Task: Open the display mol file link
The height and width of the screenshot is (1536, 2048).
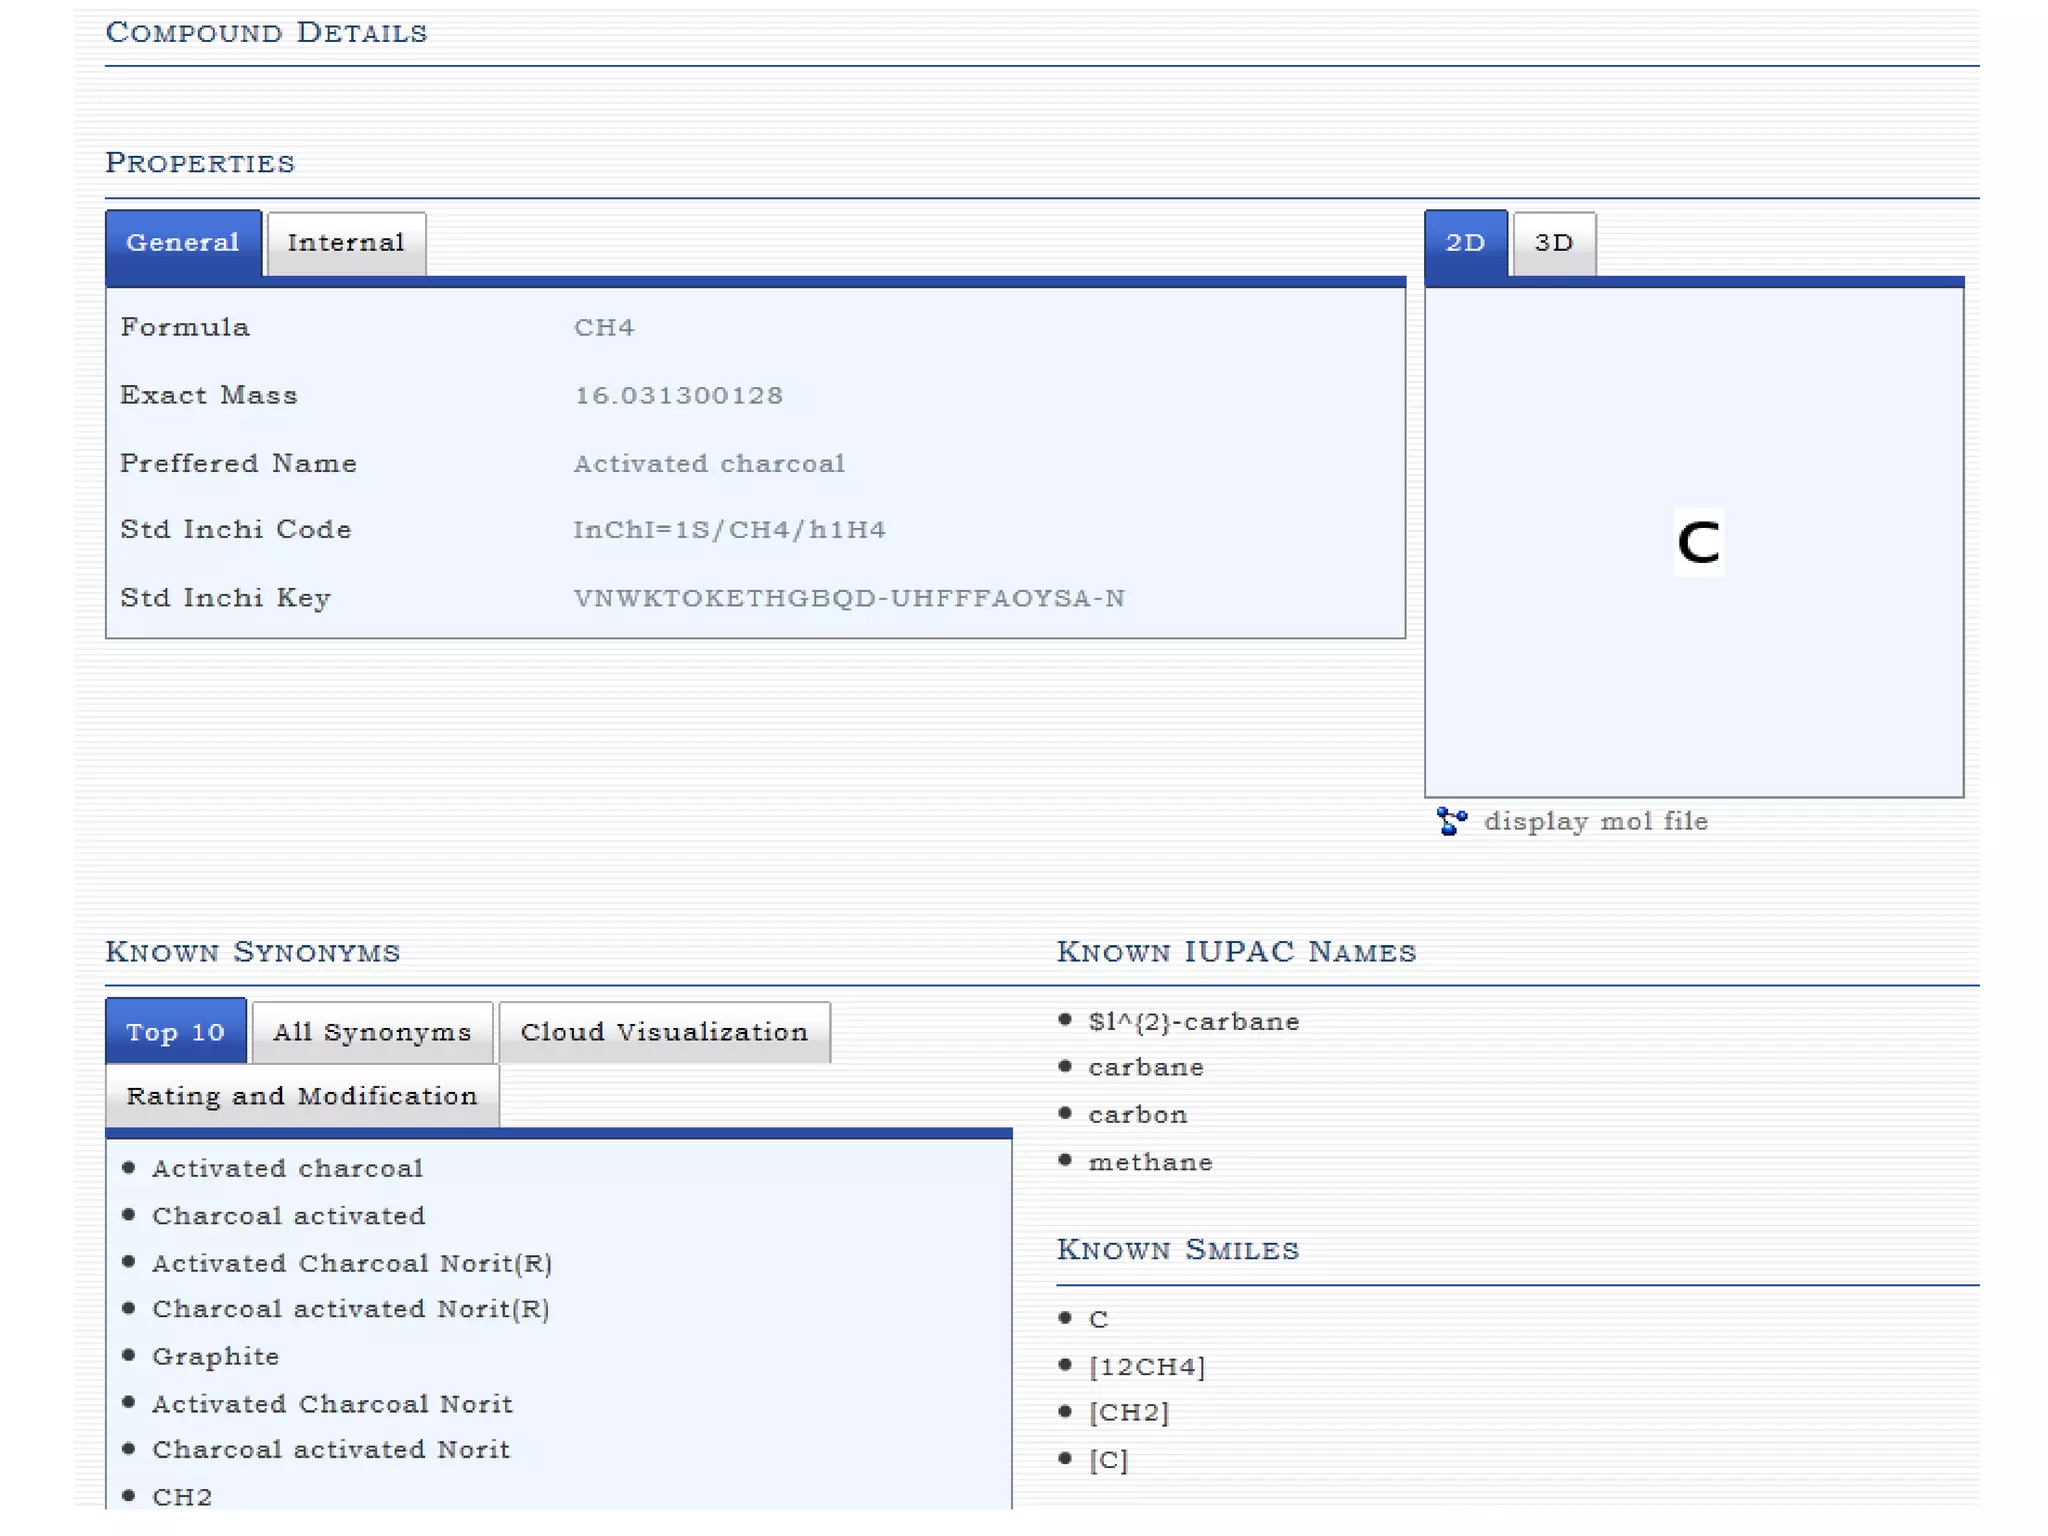Action: click(x=1595, y=822)
